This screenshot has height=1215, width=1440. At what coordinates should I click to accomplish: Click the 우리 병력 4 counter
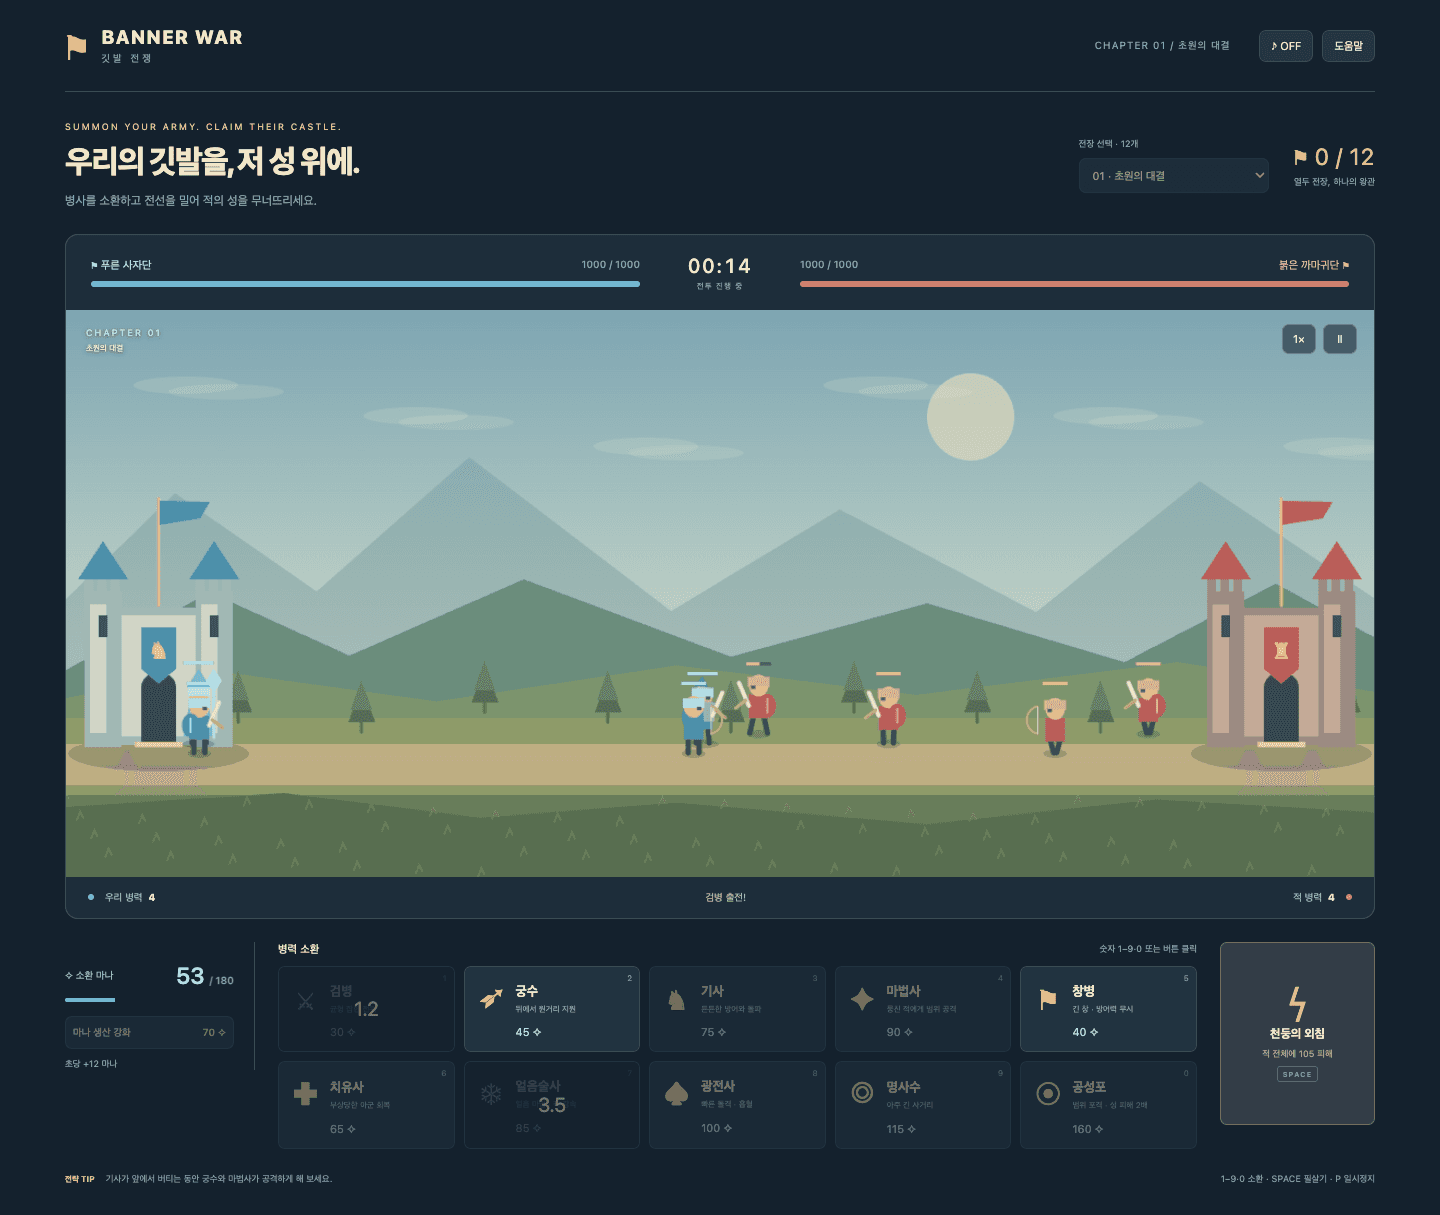[130, 897]
